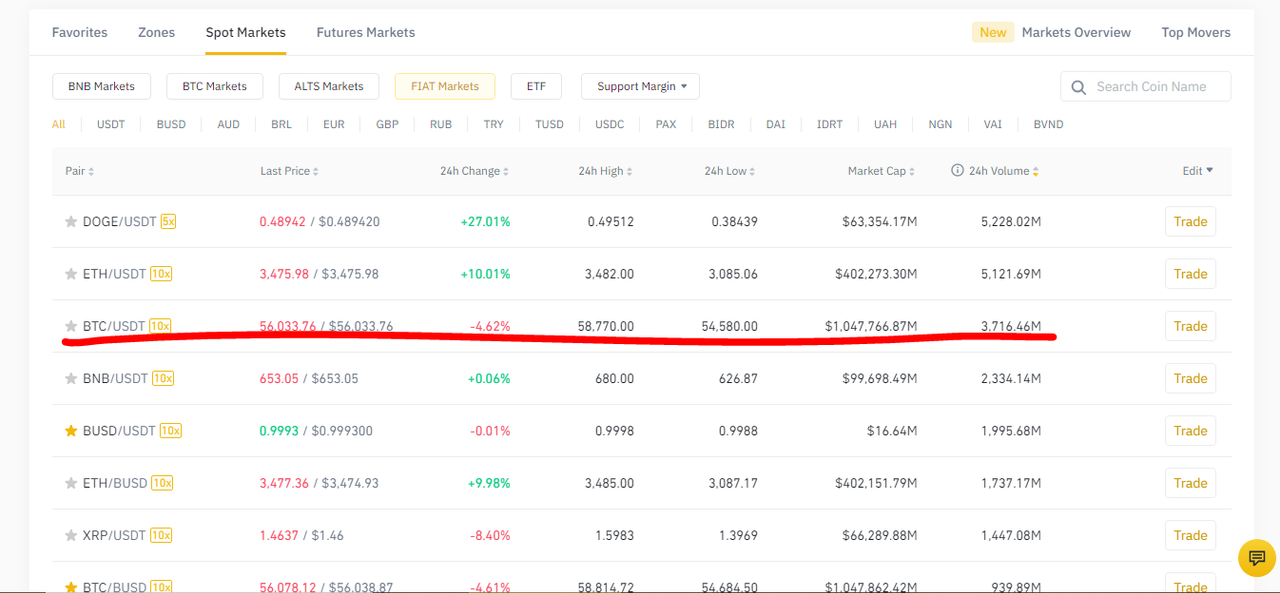Sort by 24h Low column

[x=729, y=171]
